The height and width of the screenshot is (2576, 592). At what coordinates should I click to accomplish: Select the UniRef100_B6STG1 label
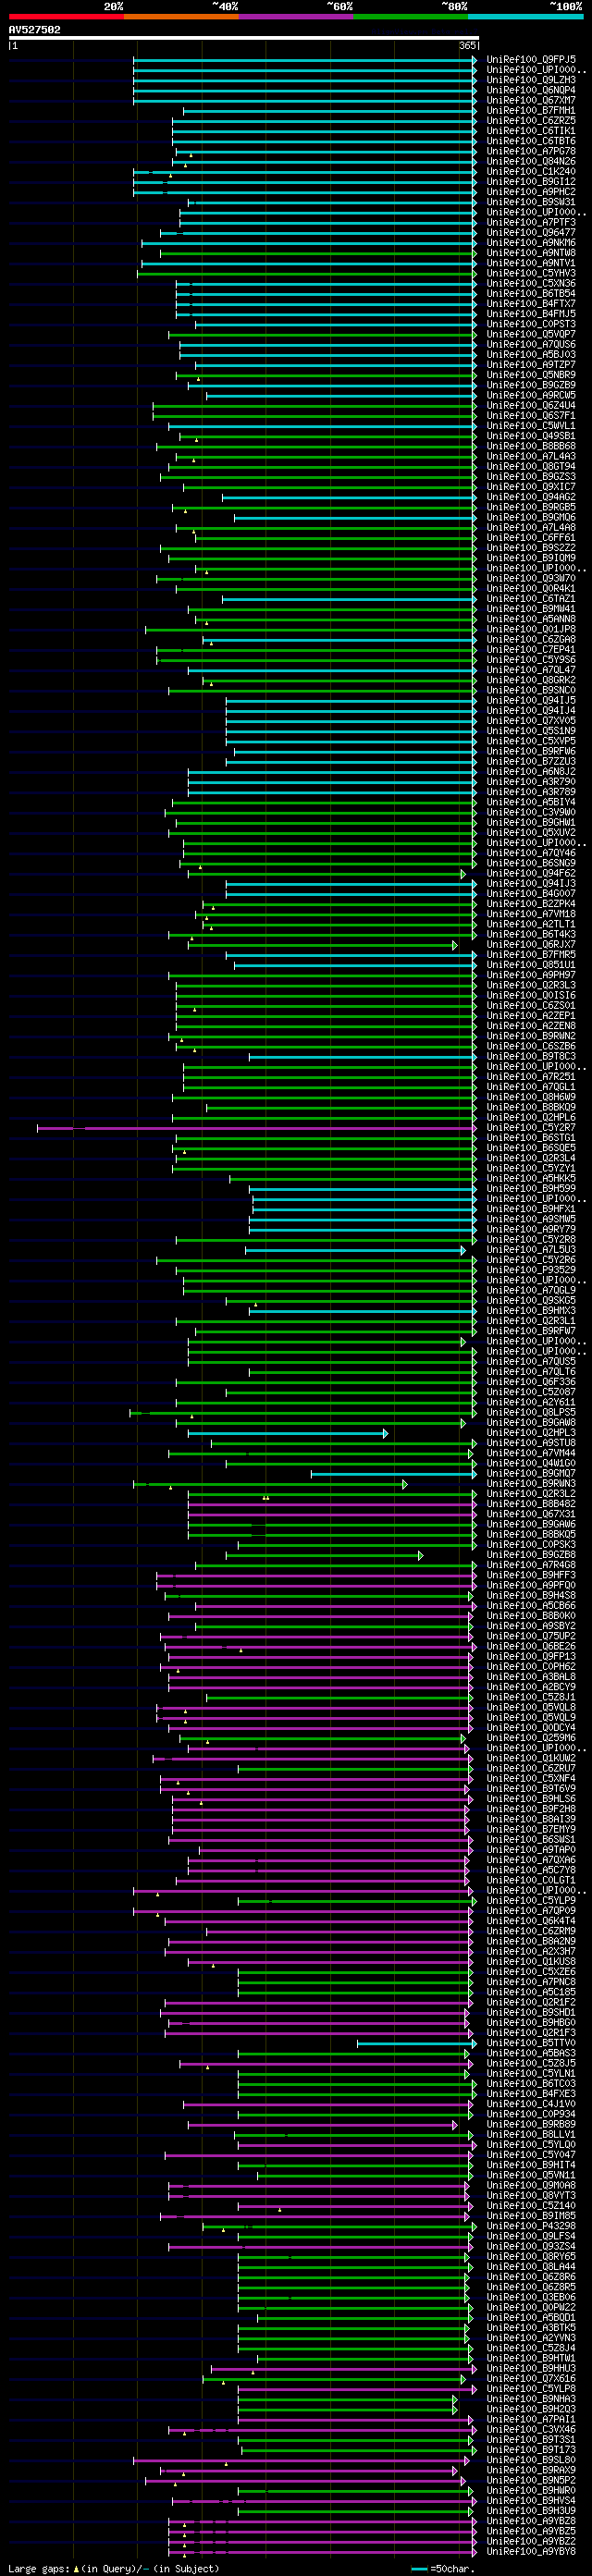pyautogui.click(x=531, y=1138)
